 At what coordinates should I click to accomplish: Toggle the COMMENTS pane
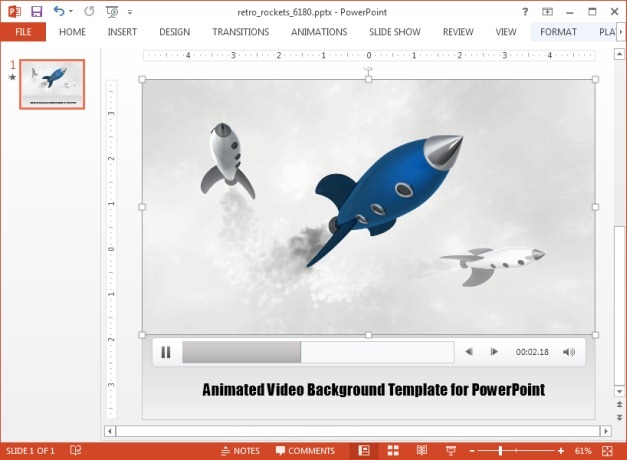(305, 451)
